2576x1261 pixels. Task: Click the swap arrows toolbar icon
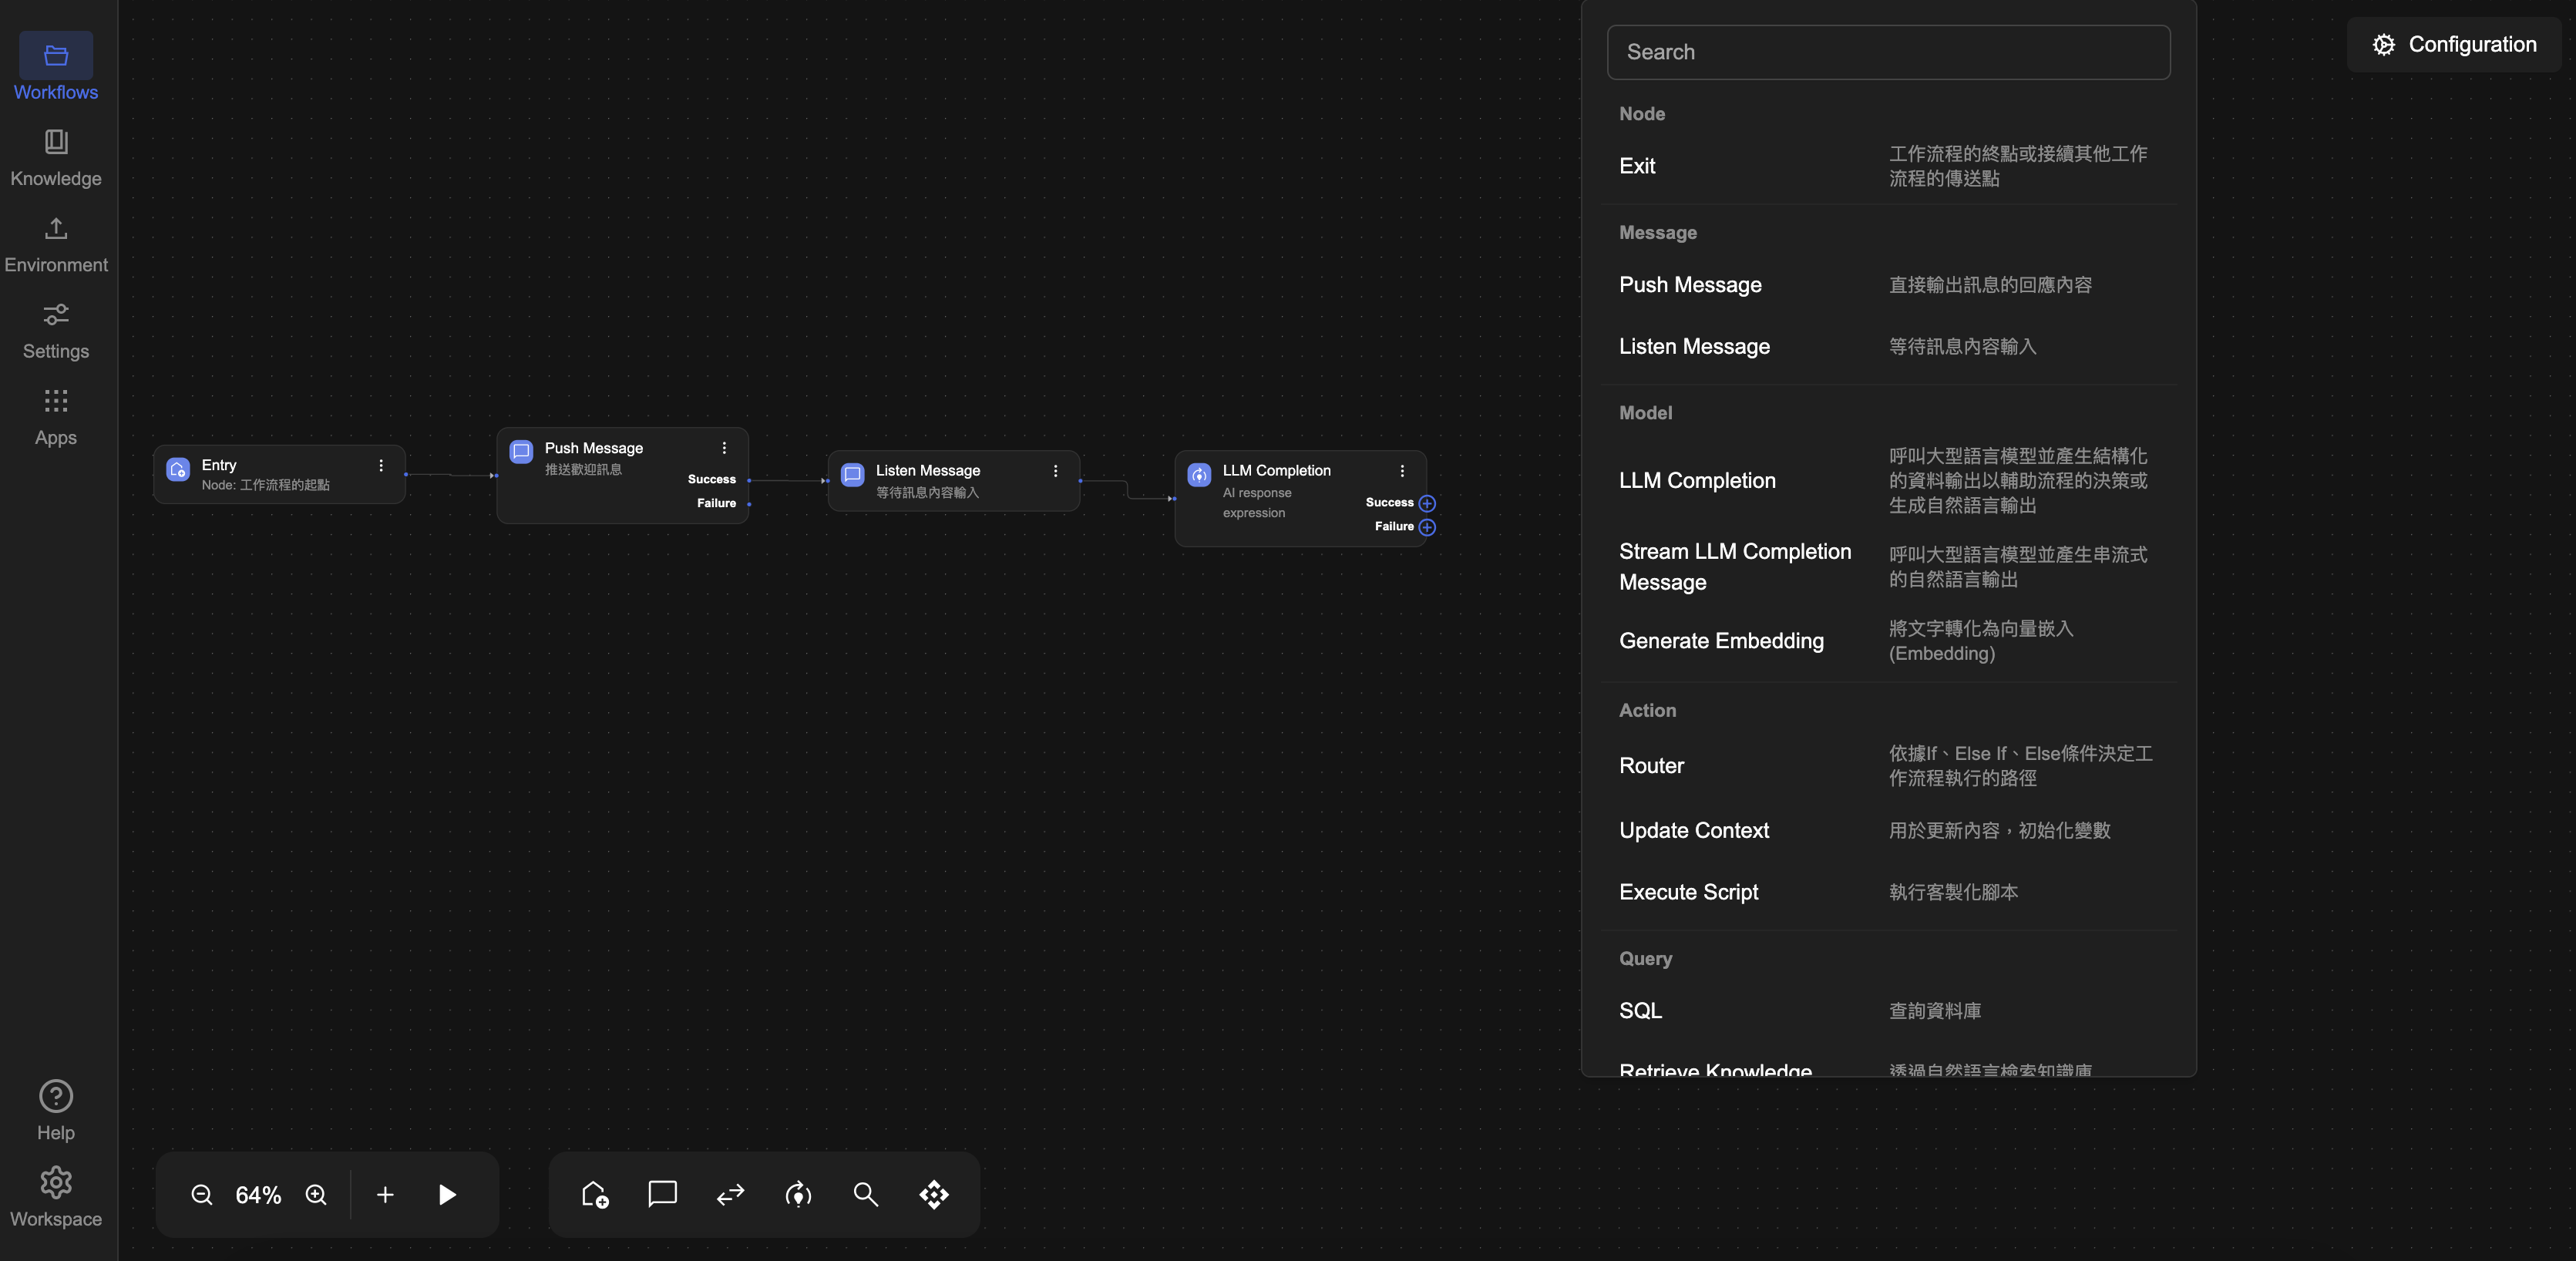(730, 1194)
